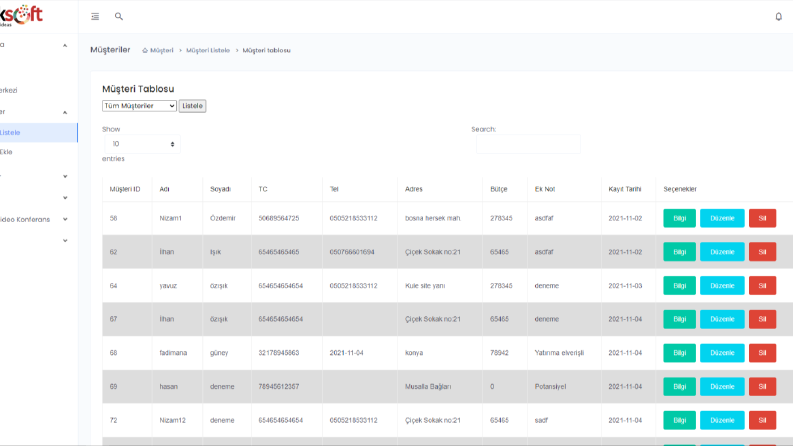Click Düzenle button for customer 67
This screenshot has height=446, width=793.
click(722, 319)
